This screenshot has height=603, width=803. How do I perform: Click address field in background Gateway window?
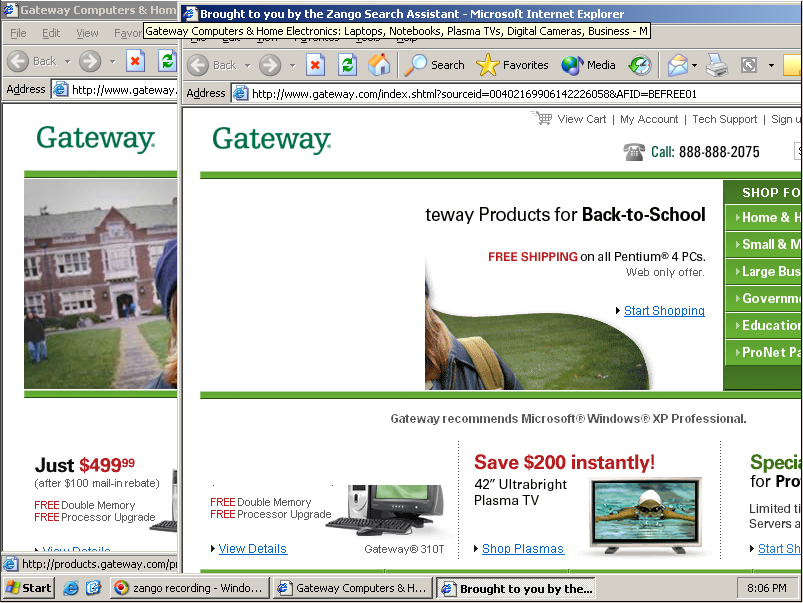coord(115,90)
